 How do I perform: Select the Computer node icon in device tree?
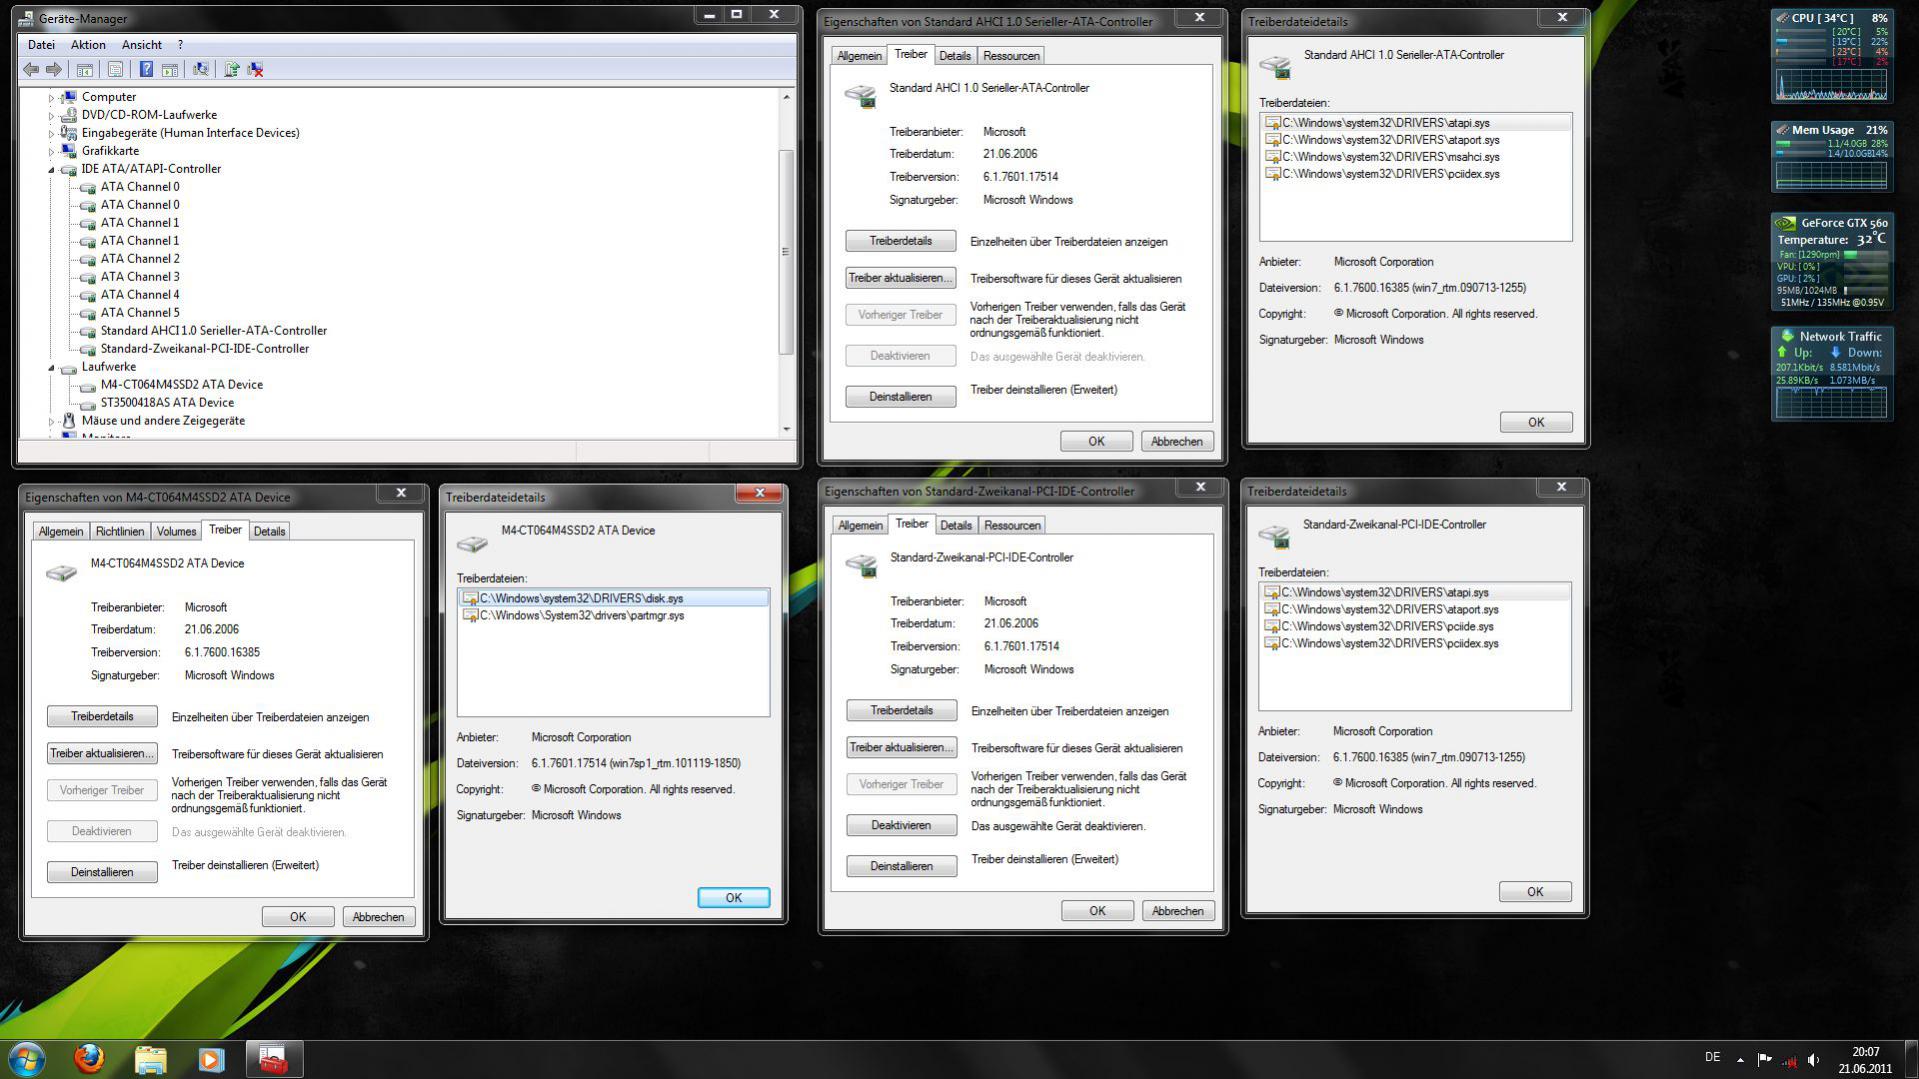(68, 97)
